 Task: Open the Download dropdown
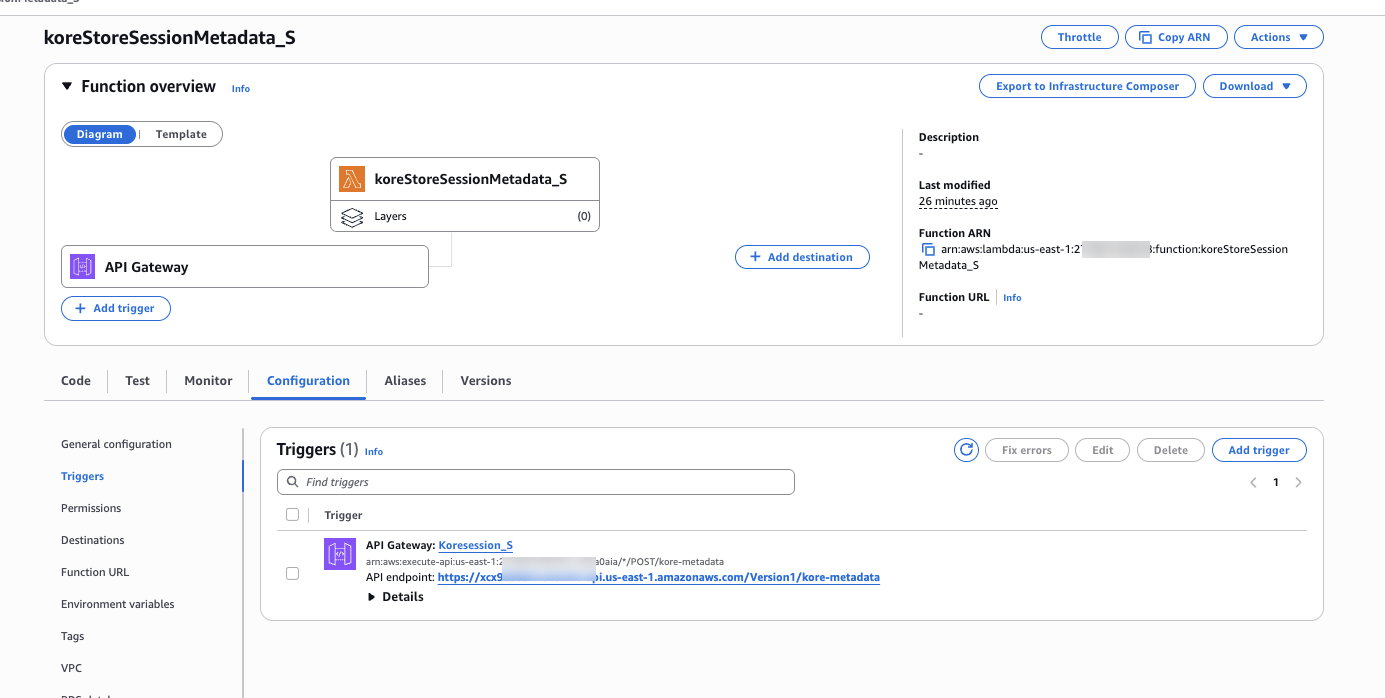tap(1254, 86)
